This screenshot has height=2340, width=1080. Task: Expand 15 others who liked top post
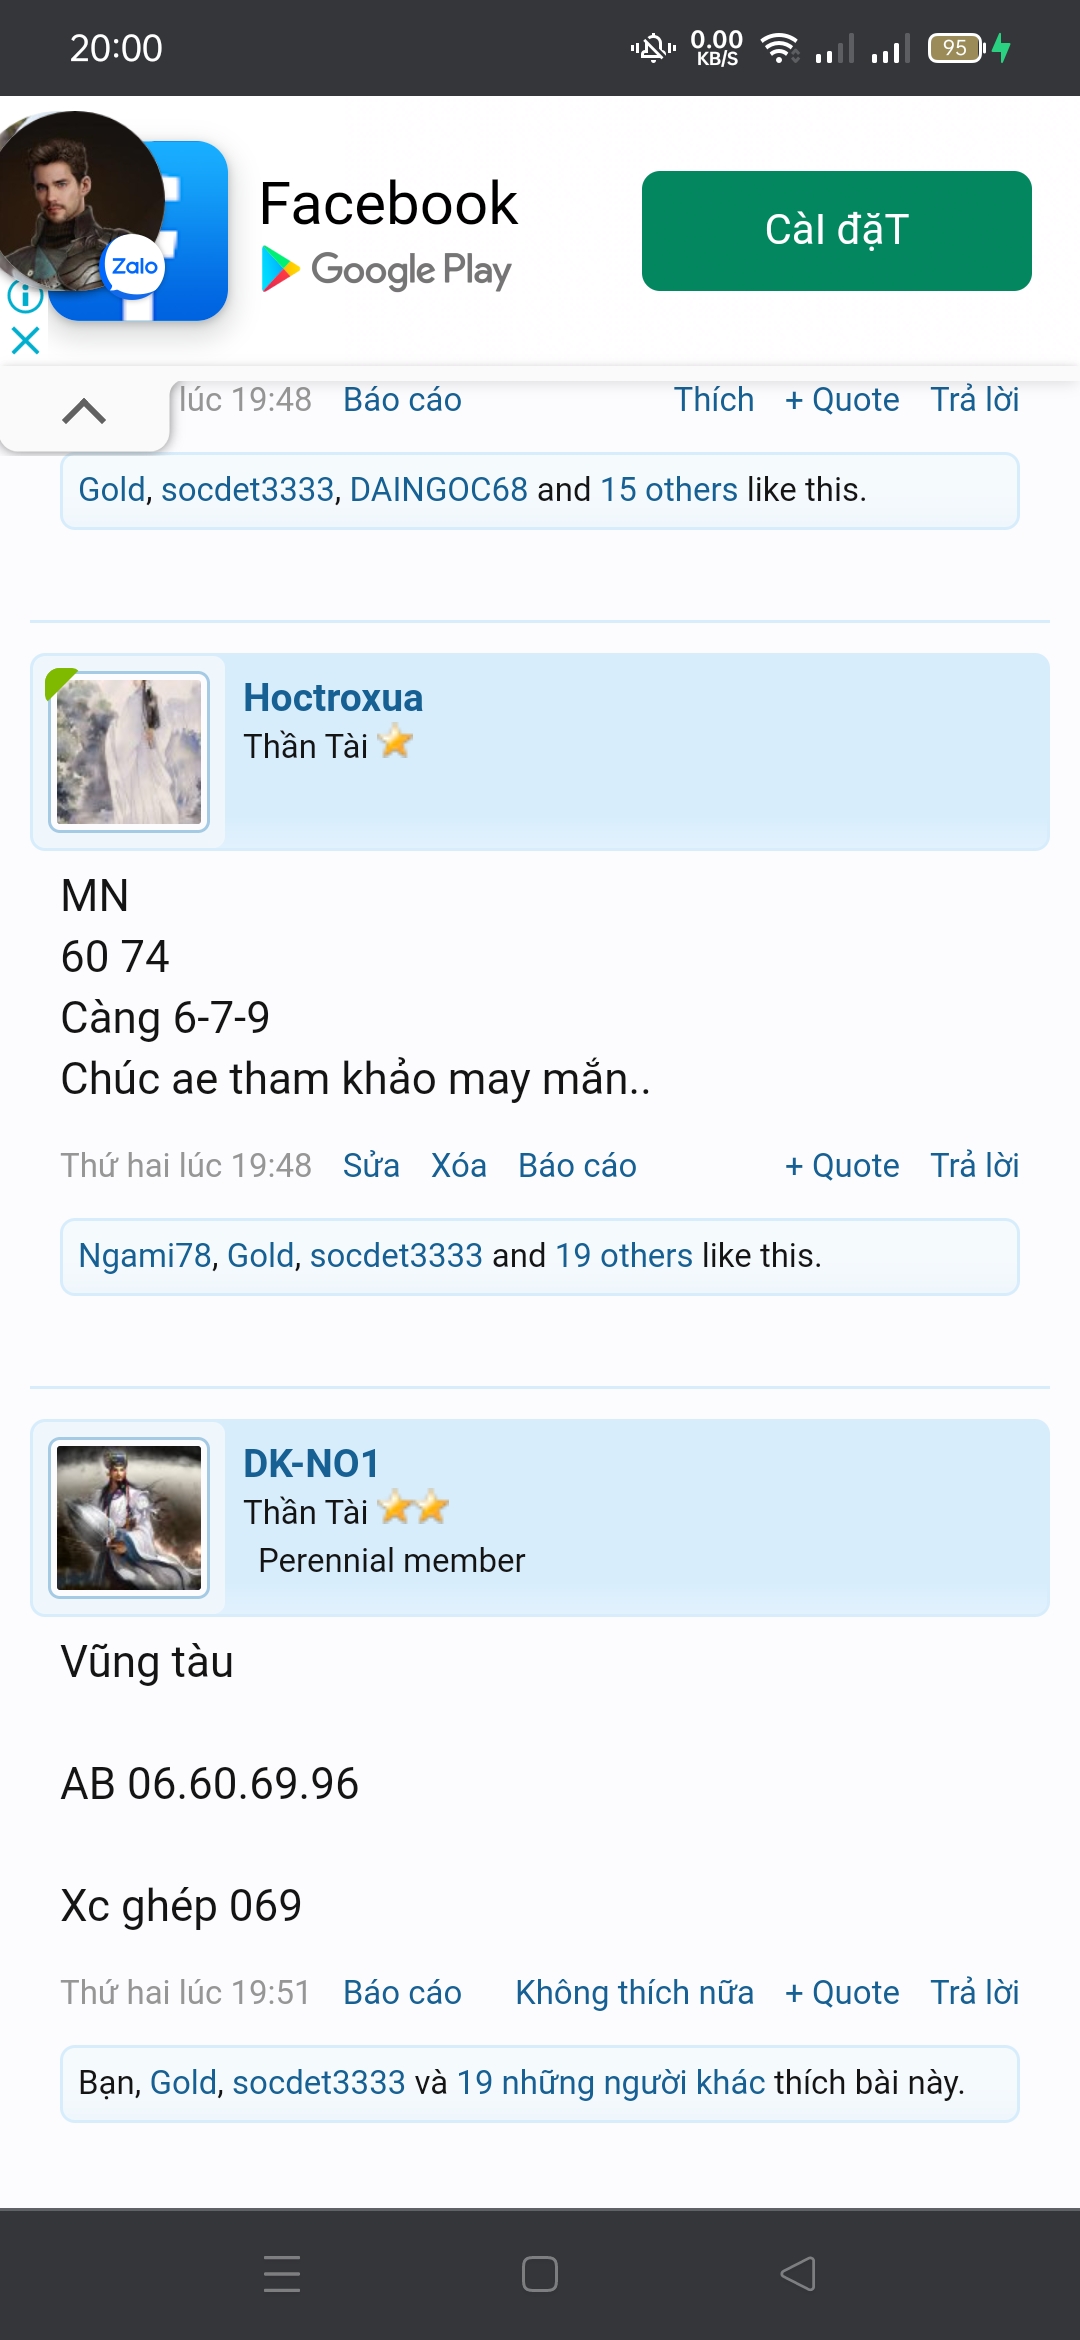(x=669, y=490)
